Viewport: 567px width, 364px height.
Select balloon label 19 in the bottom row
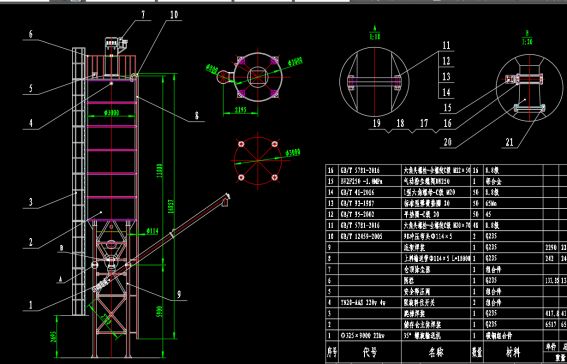point(376,123)
